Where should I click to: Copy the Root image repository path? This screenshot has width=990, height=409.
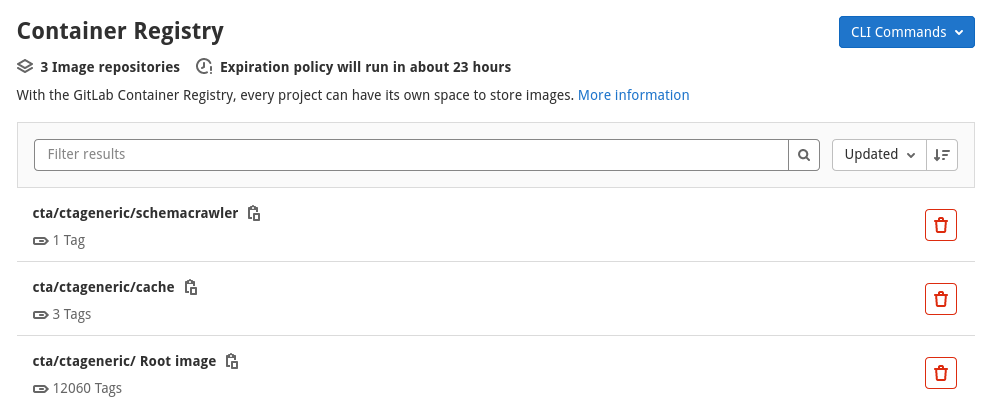coord(232,361)
